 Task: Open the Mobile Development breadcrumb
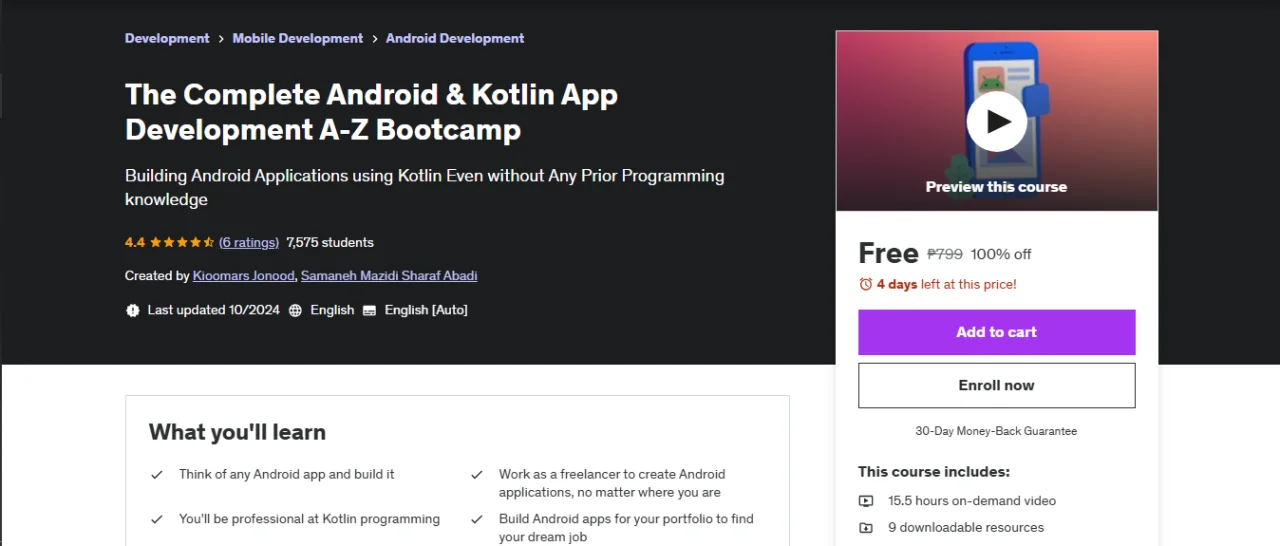298,38
